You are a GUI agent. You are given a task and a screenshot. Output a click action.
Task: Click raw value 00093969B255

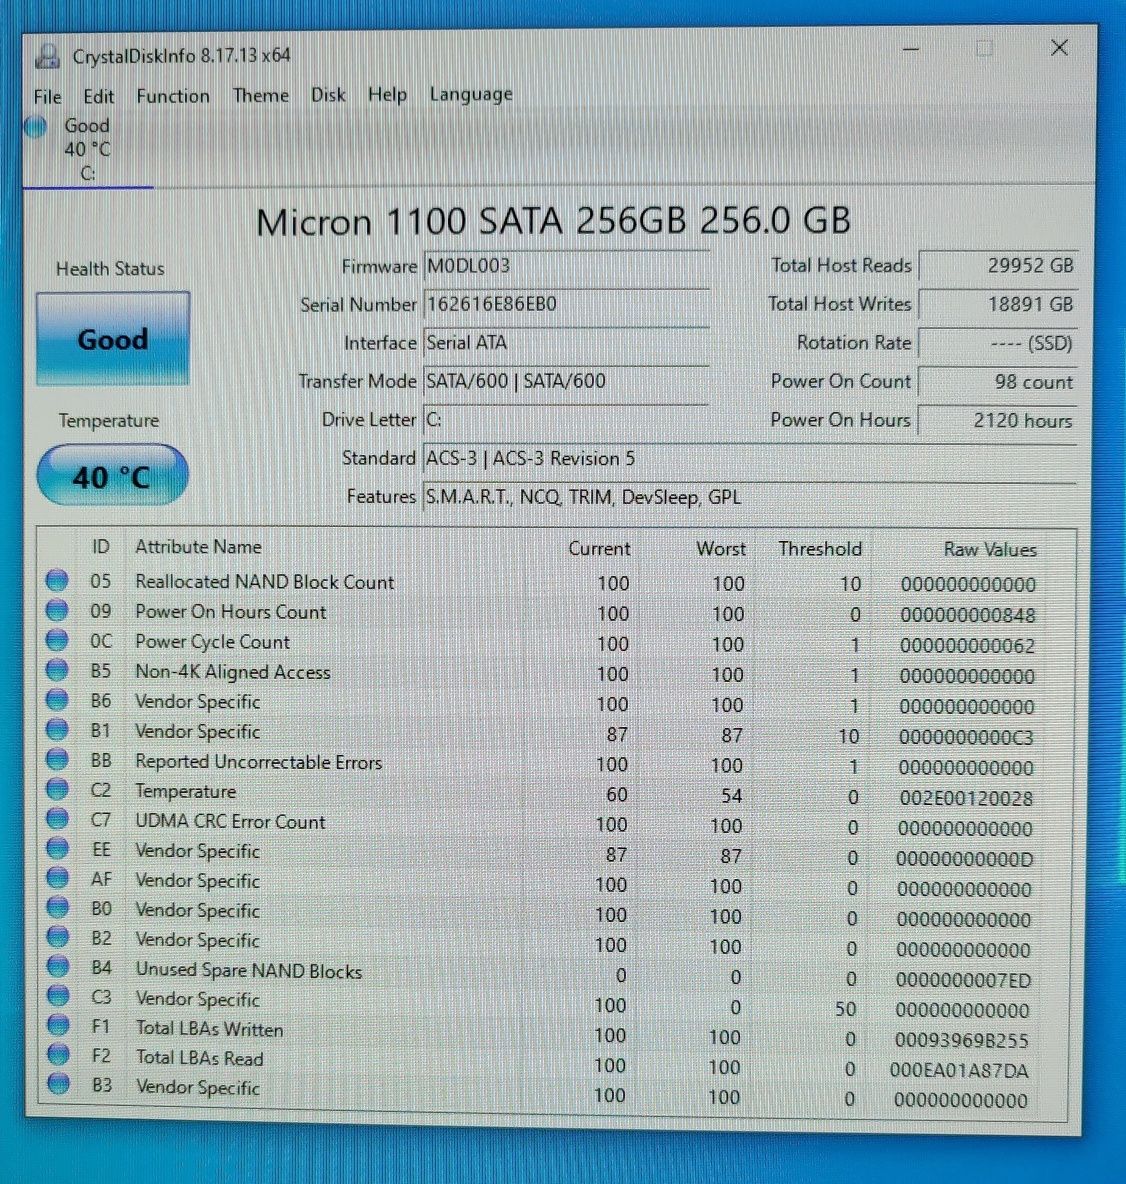click(x=961, y=1041)
